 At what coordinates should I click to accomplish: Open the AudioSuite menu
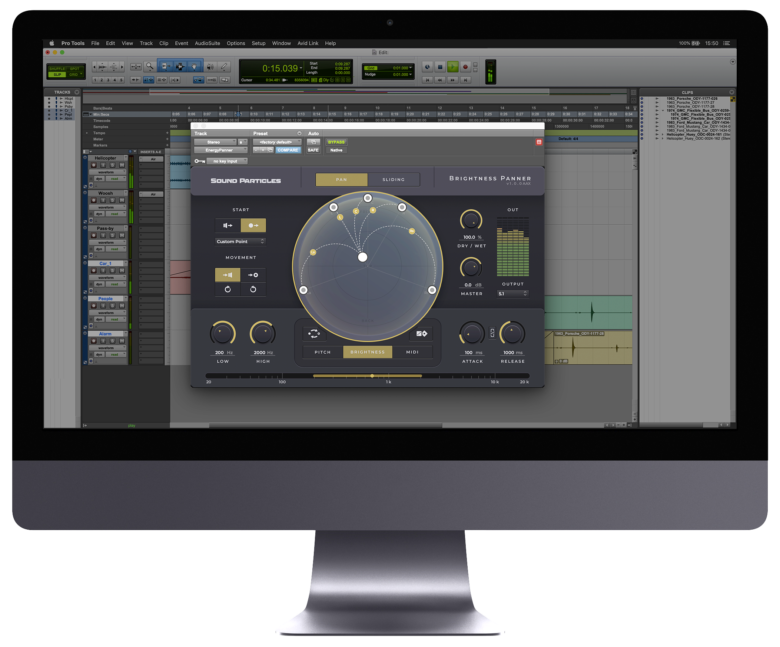pyautogui.click(x=207, y=44)
